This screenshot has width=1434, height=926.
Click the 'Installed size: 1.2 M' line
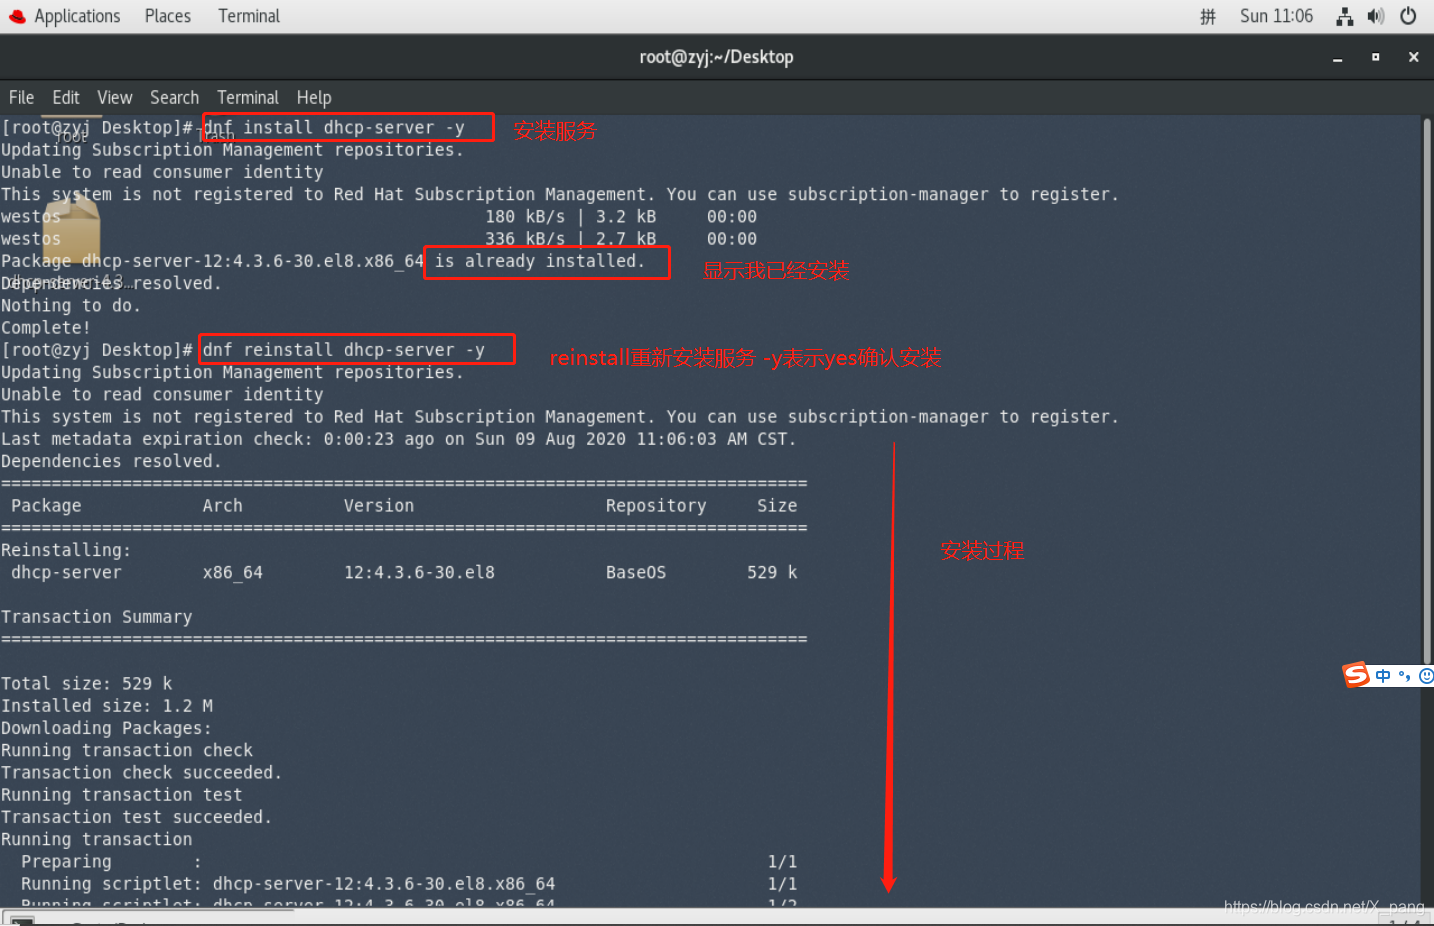coord(107,705)
